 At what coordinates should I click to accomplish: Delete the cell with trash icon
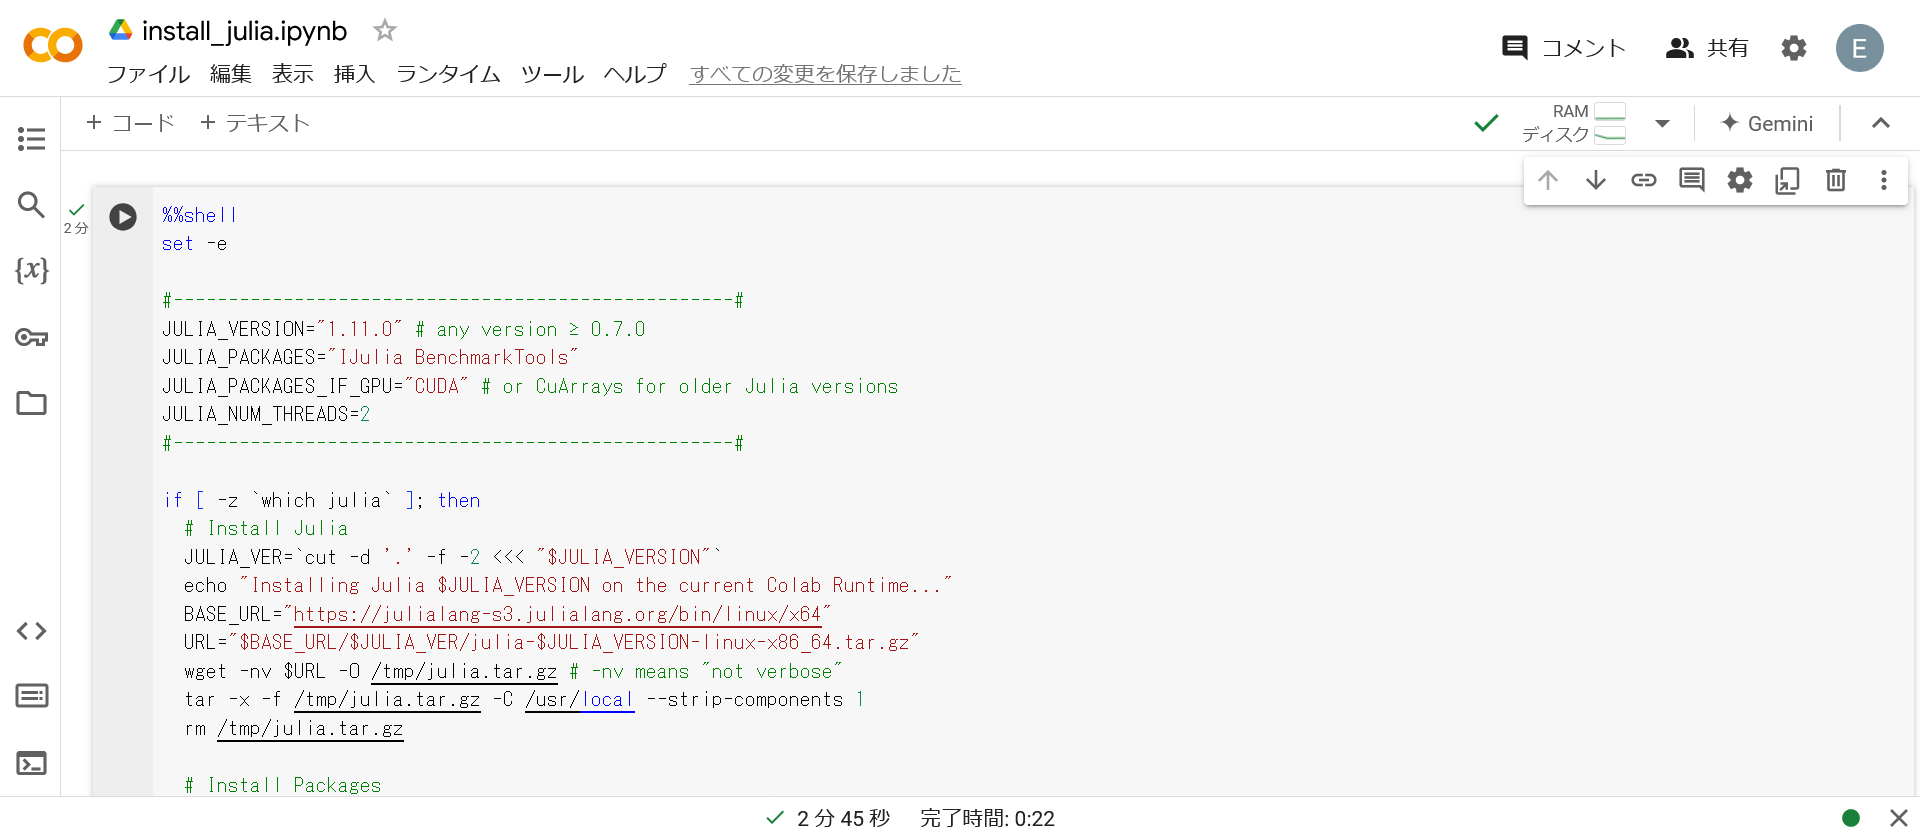[1836, 180]
